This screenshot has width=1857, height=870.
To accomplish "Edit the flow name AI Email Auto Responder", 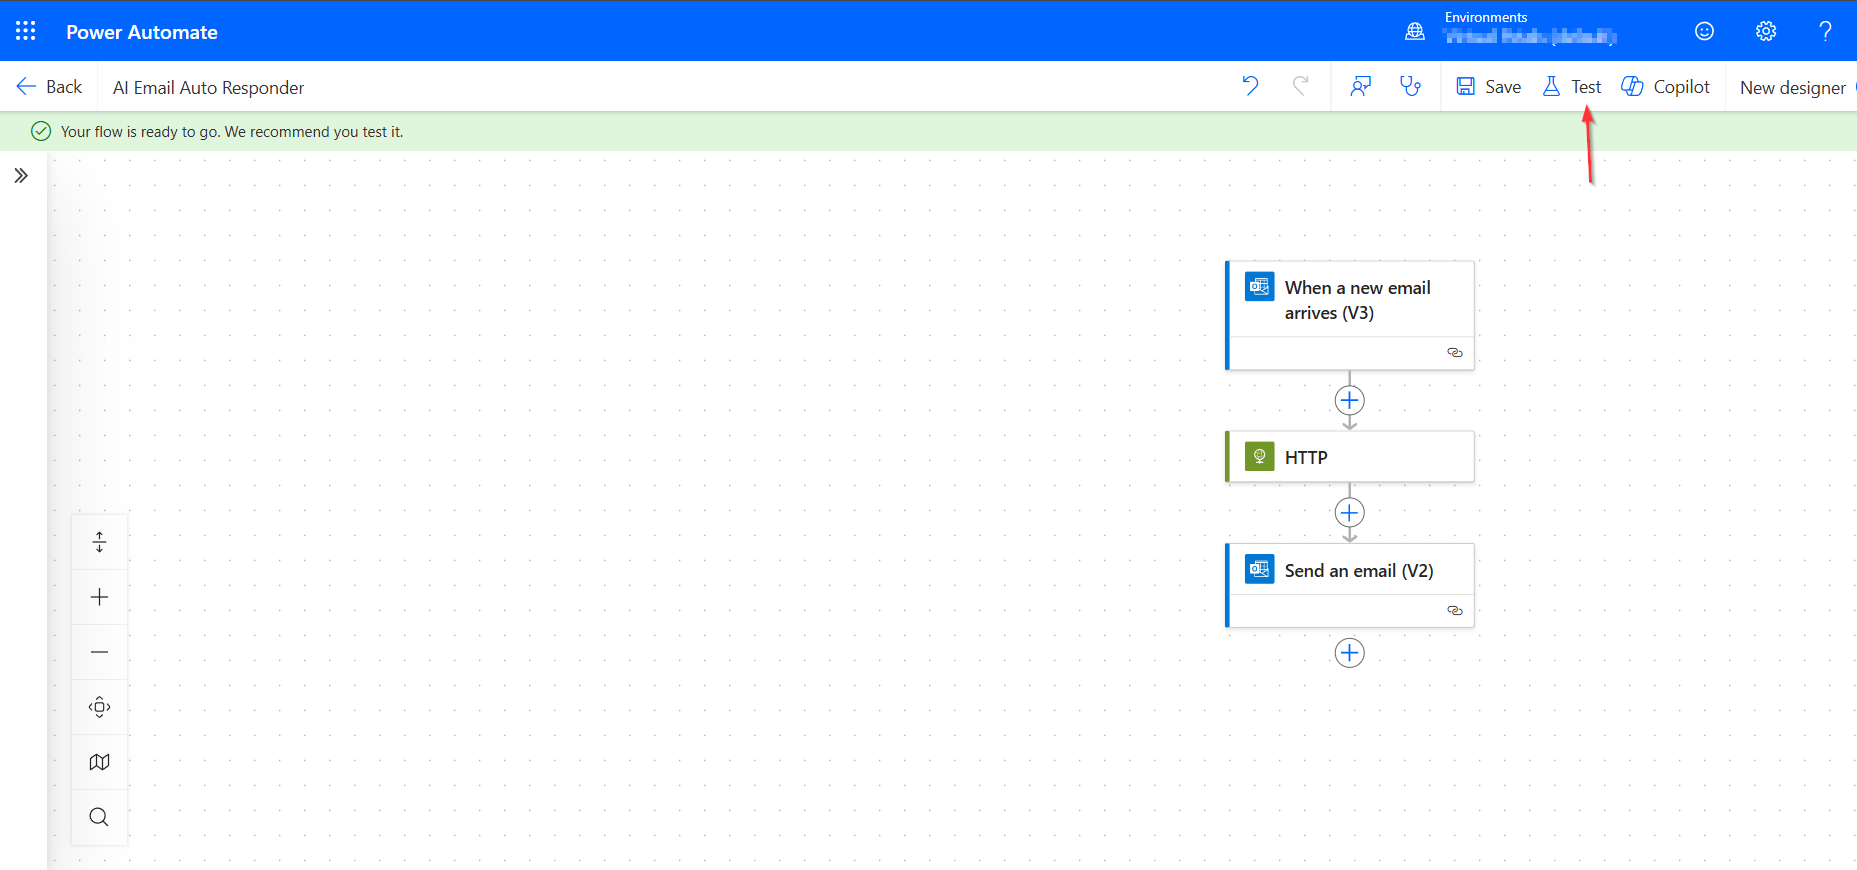I will tap(208, 88).
